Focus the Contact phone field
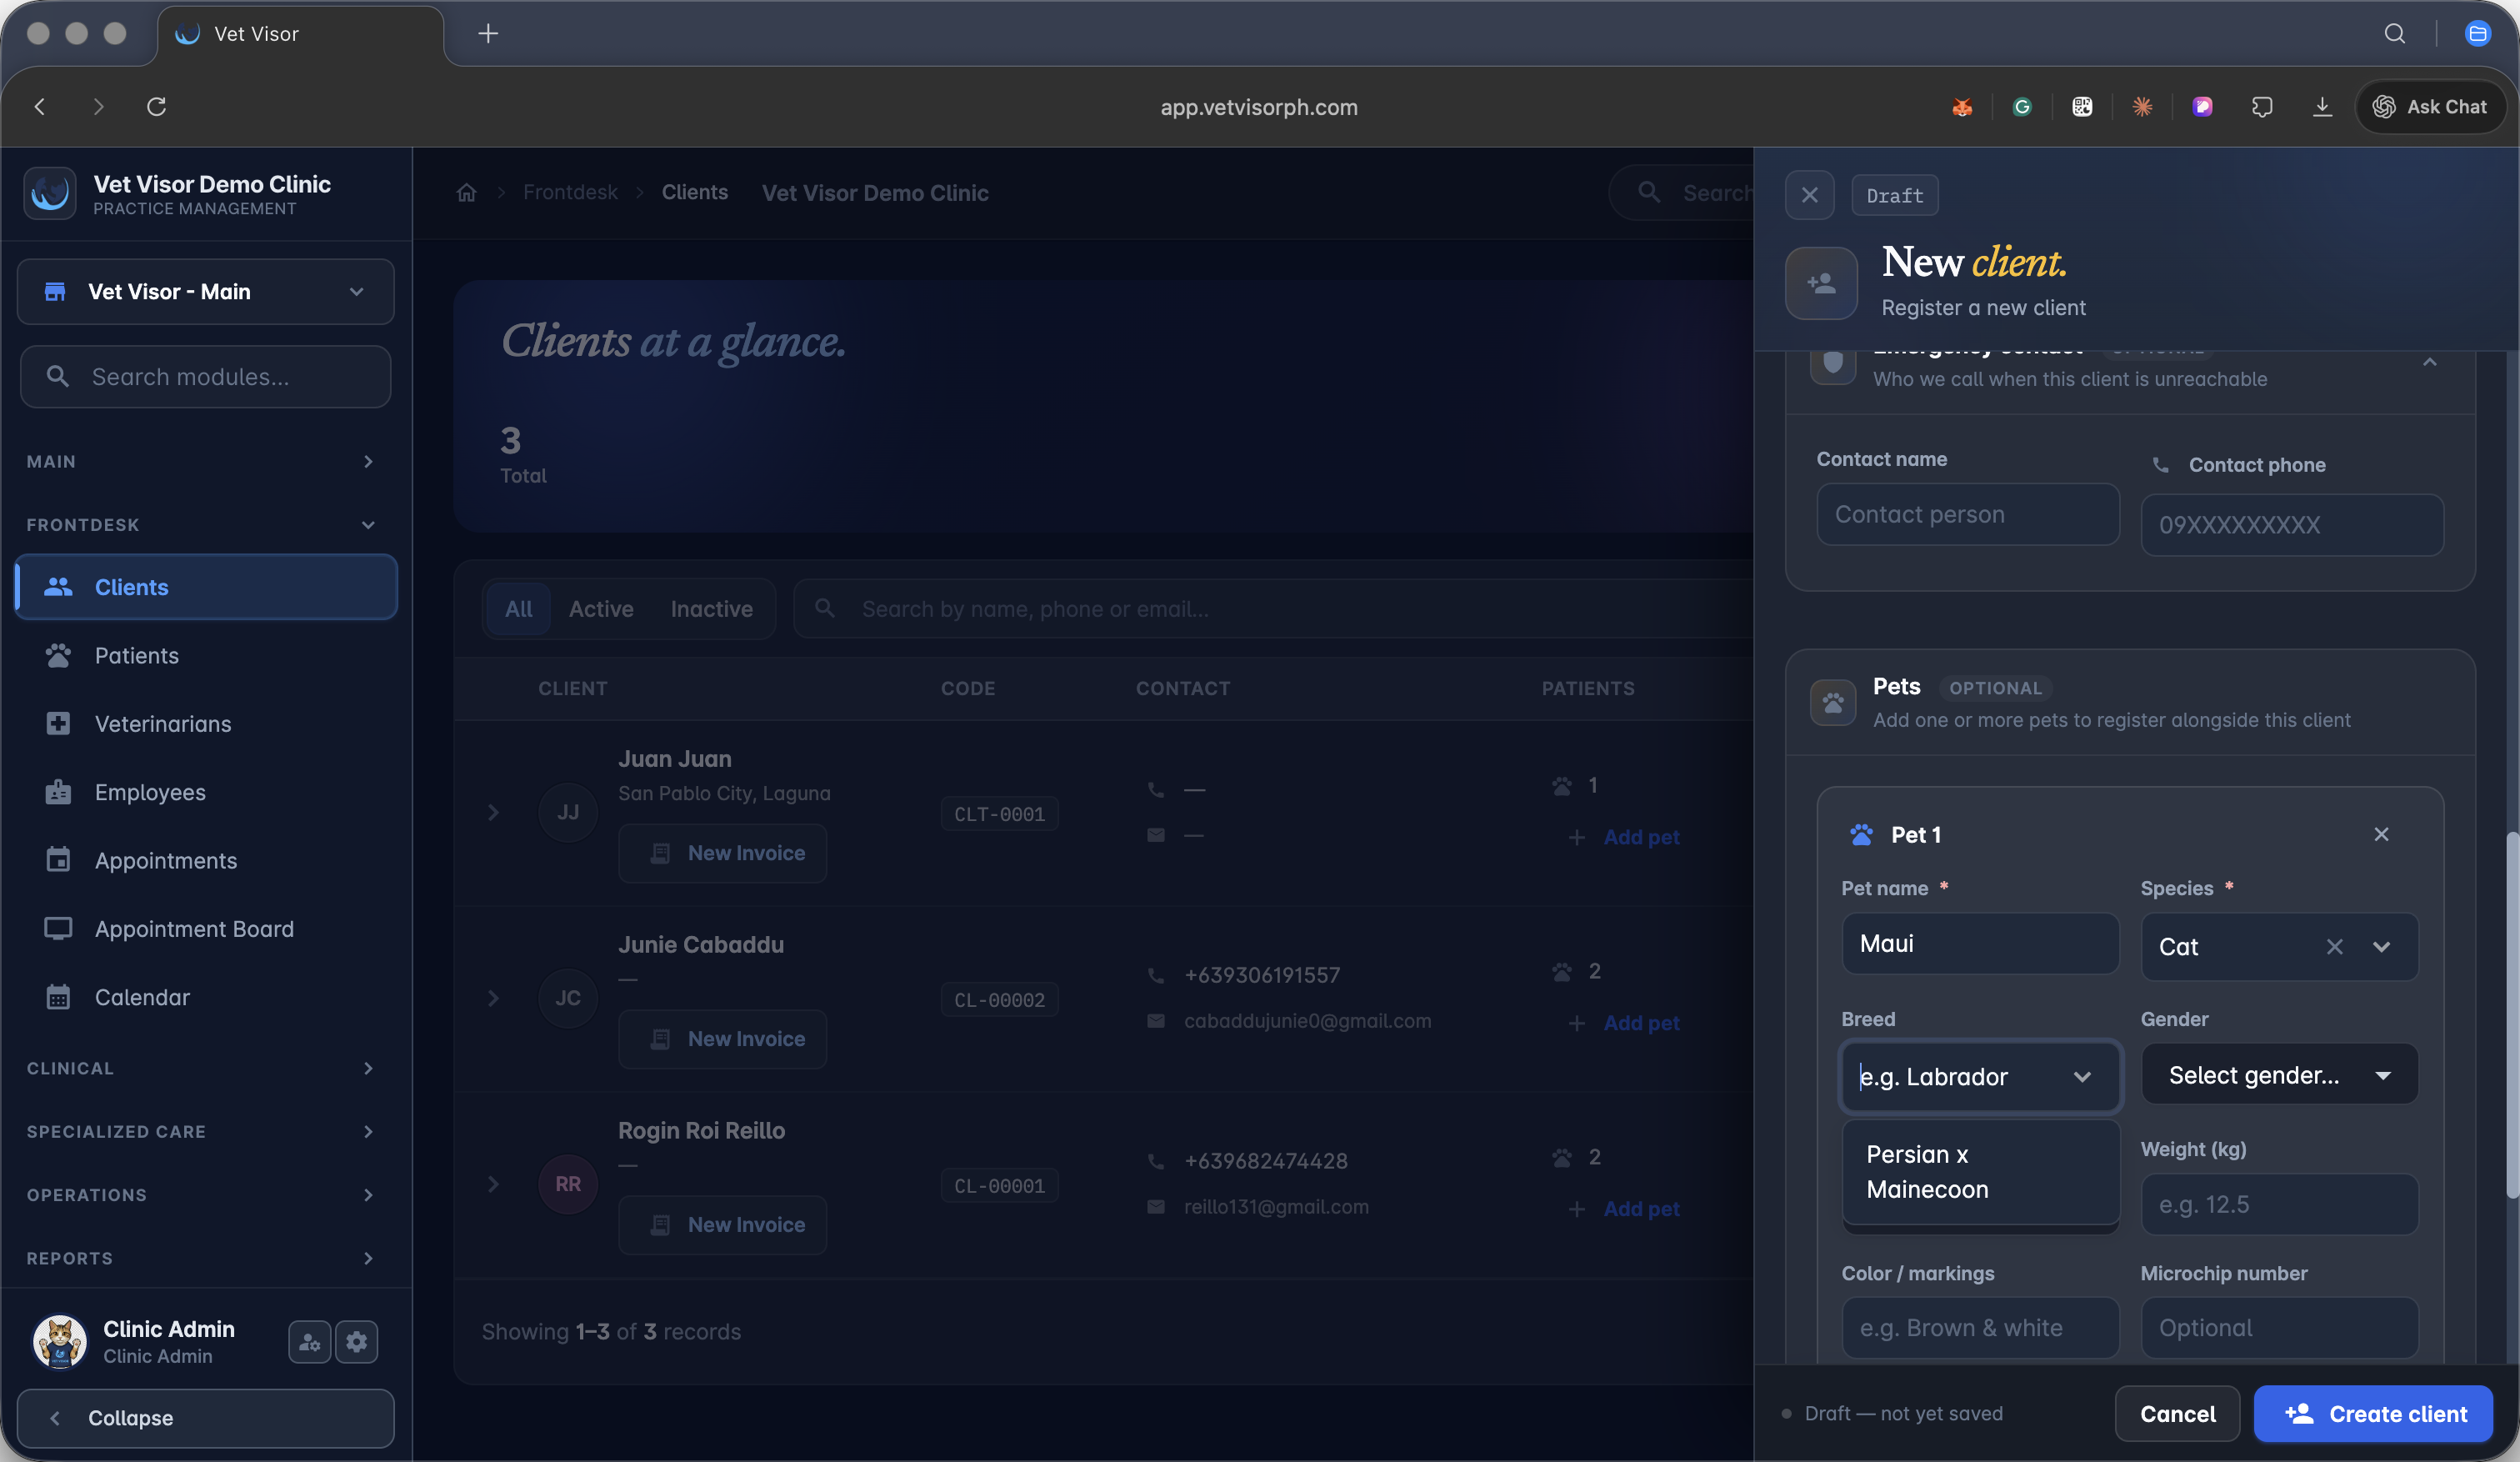2520x1462 pixels. 2292,525
